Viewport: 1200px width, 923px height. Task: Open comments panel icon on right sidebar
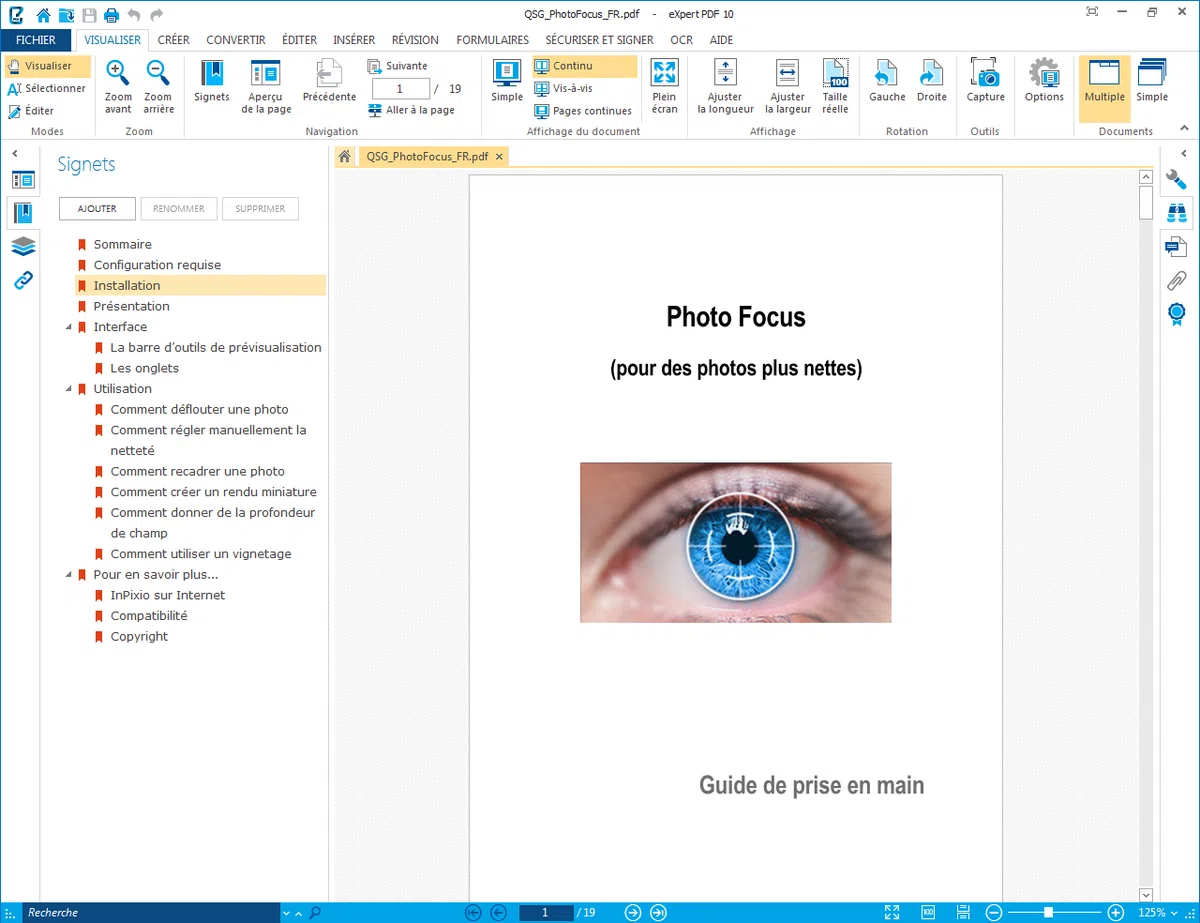(1177, 246)
